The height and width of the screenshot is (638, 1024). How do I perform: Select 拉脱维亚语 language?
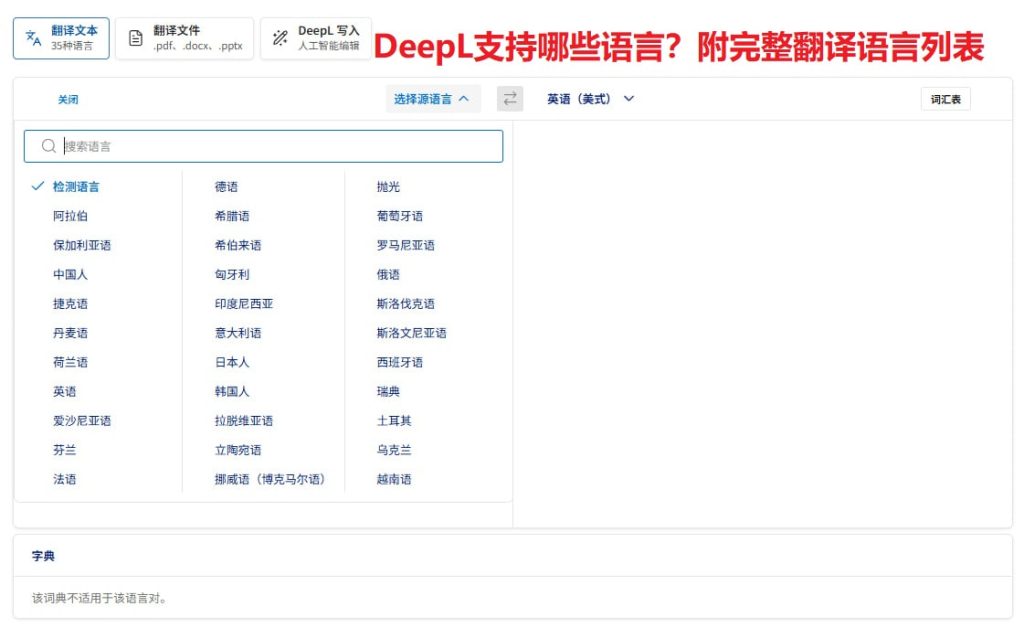pyautogui.click(x=244, y=421)
